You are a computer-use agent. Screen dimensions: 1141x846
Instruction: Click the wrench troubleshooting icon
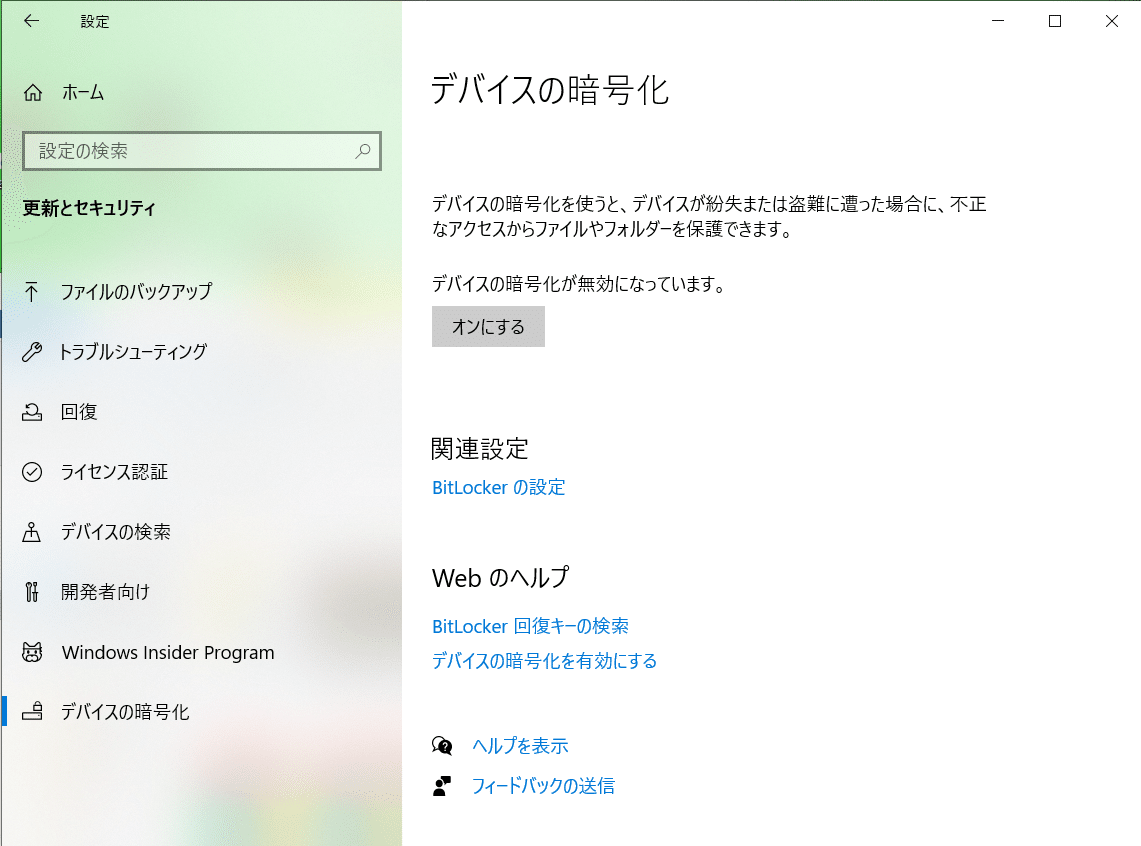(x=32, y=352)
